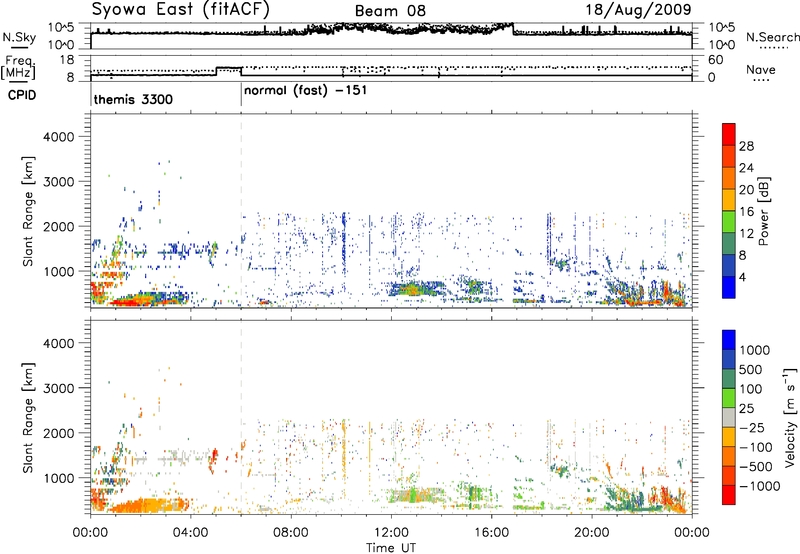This screenshot has width=800, height=554.
Task: Click the date '18/Aug/2009'
Action: [638, 10]
